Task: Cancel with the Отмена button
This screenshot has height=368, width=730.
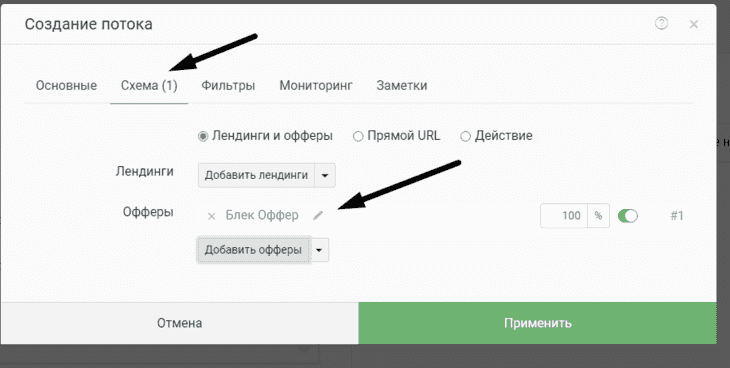Action: click(180, 323)
